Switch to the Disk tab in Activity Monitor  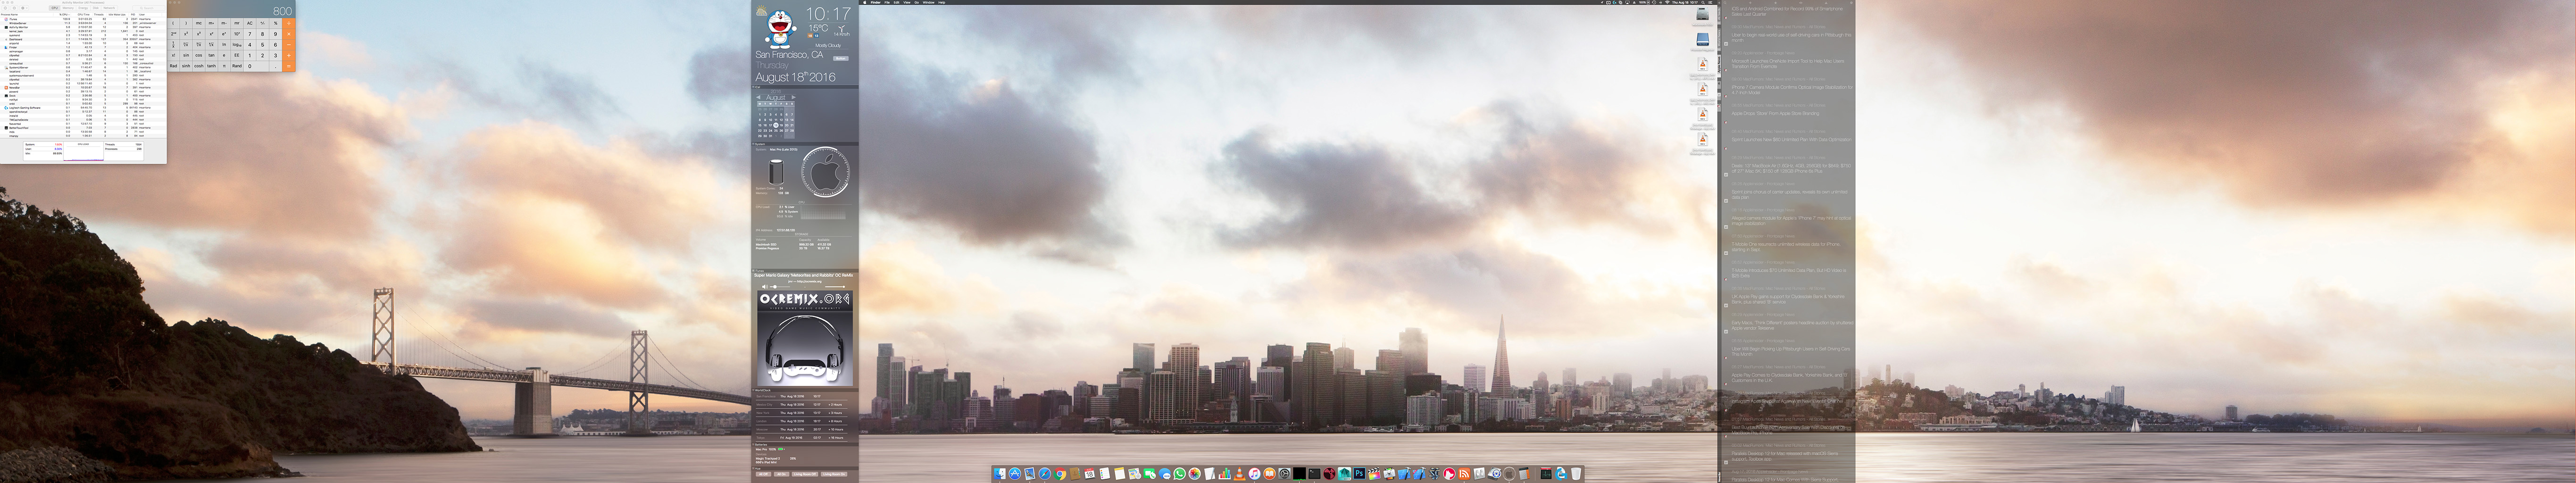[x=96, y=8]
